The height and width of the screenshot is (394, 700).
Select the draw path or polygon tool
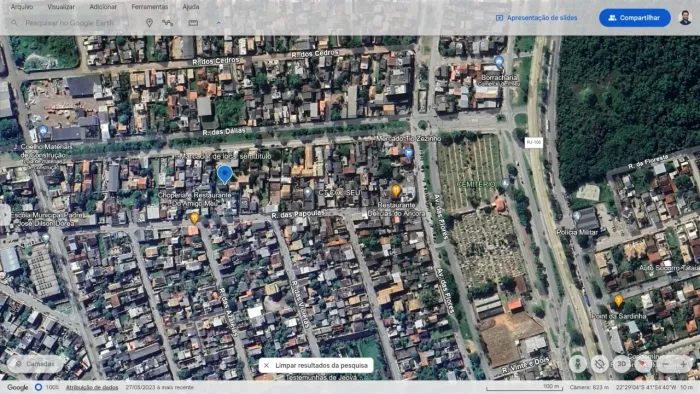[168, 23]
